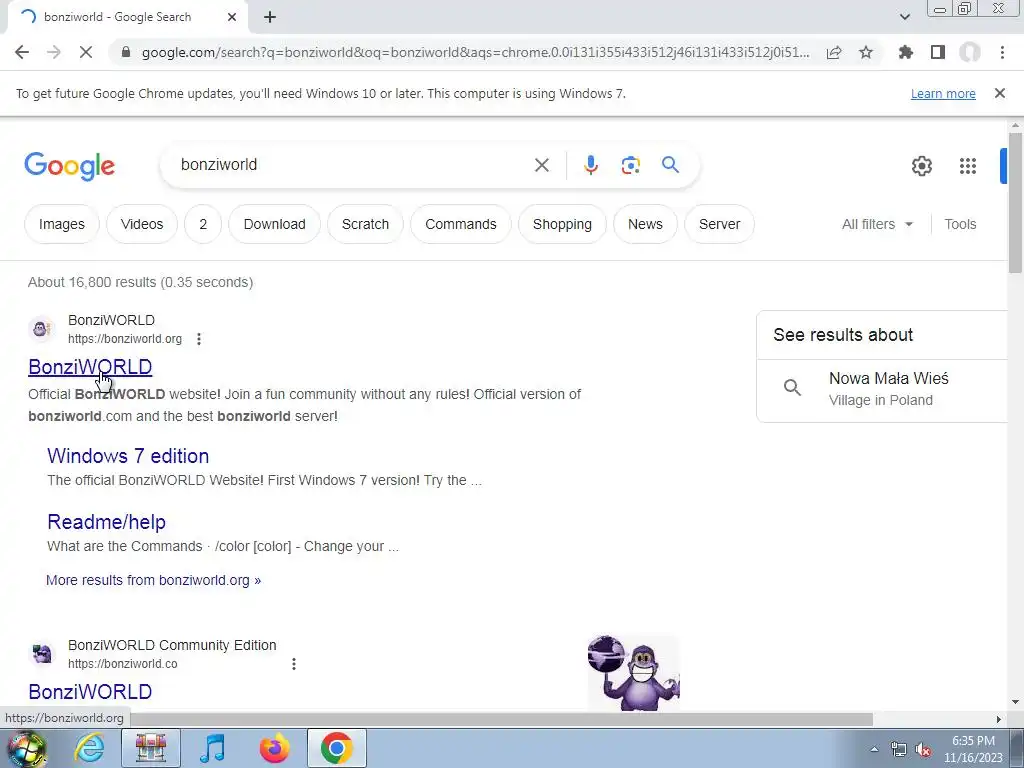Open options for BonziWORLD Community Edition result
The width and height of the screenshot is (1024, 768).
coord(294,664)
